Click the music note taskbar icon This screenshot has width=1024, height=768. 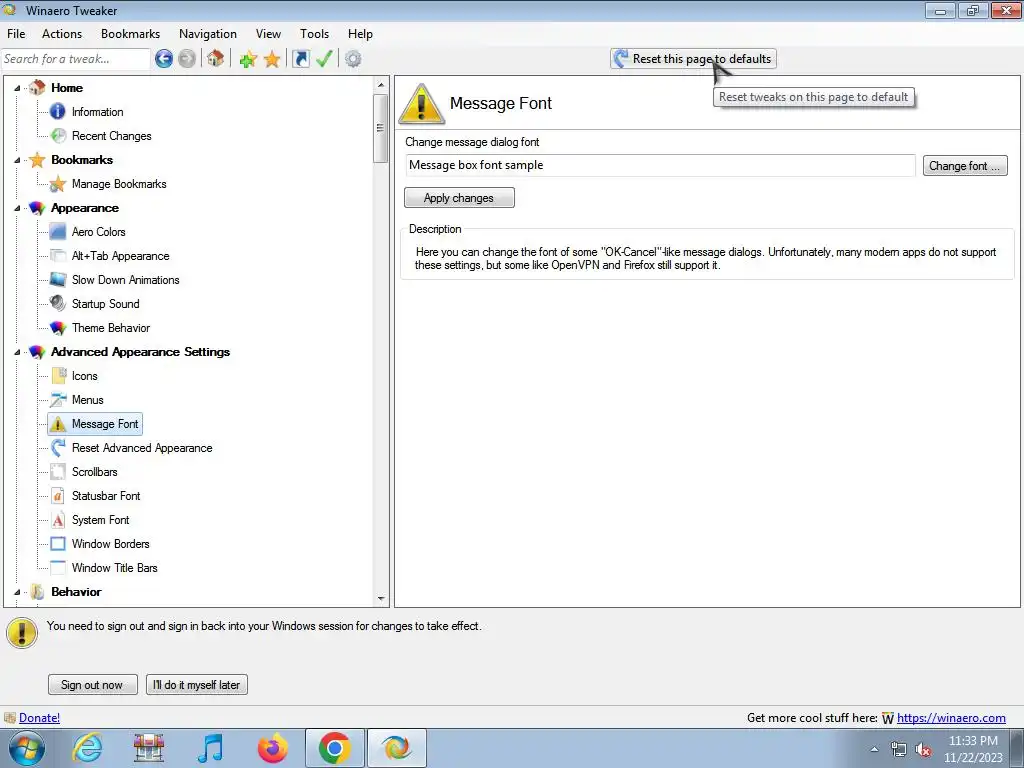210,748
